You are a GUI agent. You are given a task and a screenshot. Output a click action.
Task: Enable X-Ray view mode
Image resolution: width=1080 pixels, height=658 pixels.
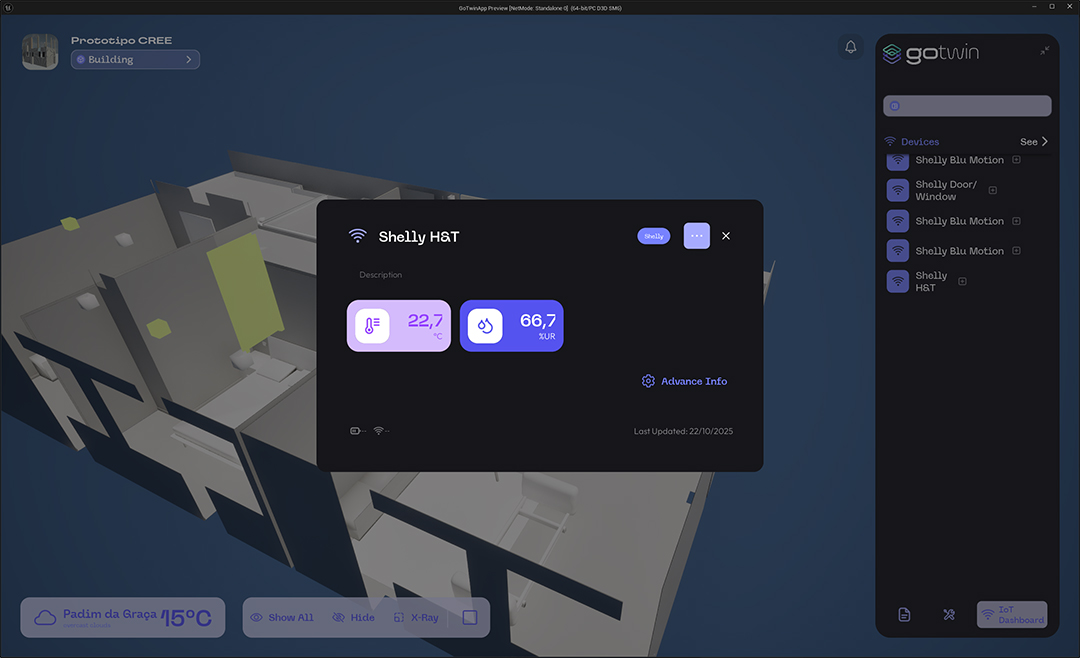point(416,618)
